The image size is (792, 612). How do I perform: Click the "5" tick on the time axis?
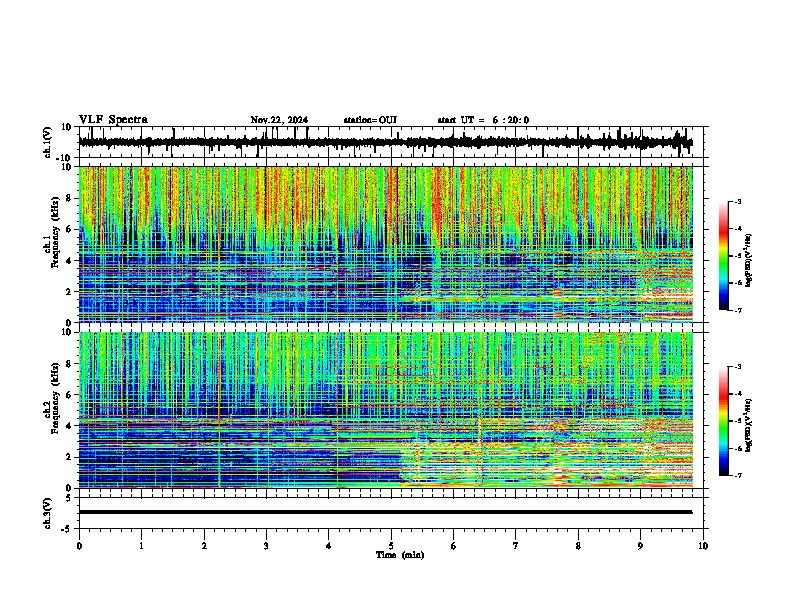pyautogui.click(x=391, y=546)
